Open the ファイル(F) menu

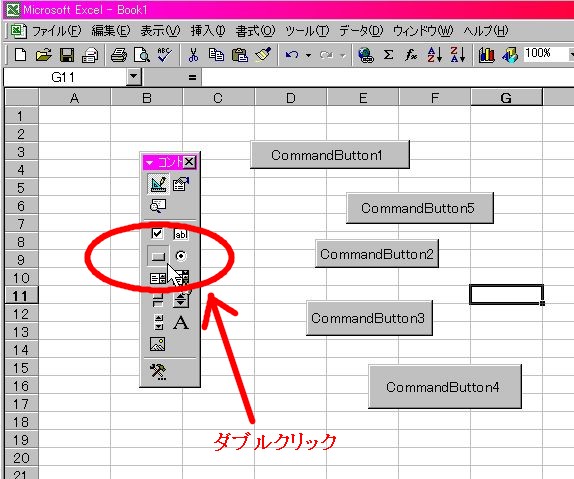coord(57,31)
